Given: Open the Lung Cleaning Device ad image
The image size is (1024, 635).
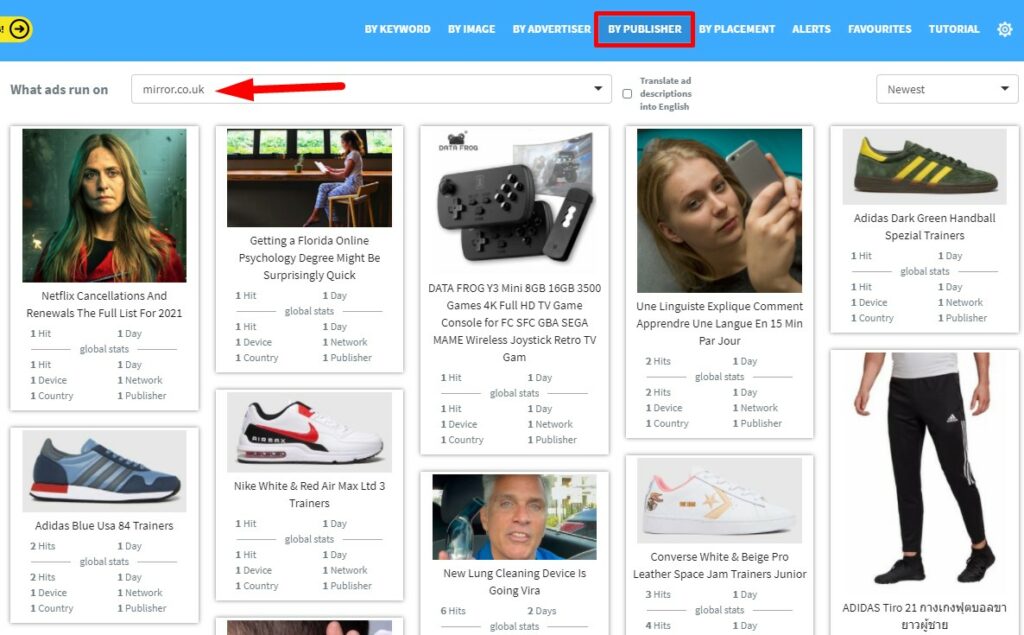Looking at the screenshot, I should (515, 517).
